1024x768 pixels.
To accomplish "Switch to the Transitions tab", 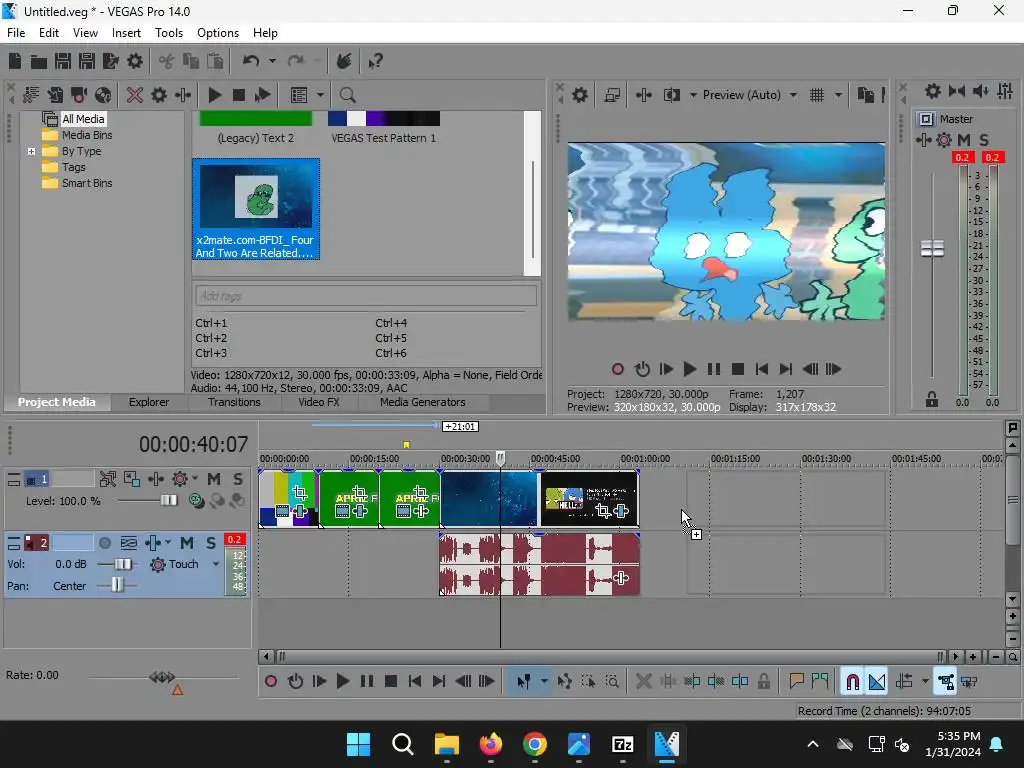I will [234, 402].
